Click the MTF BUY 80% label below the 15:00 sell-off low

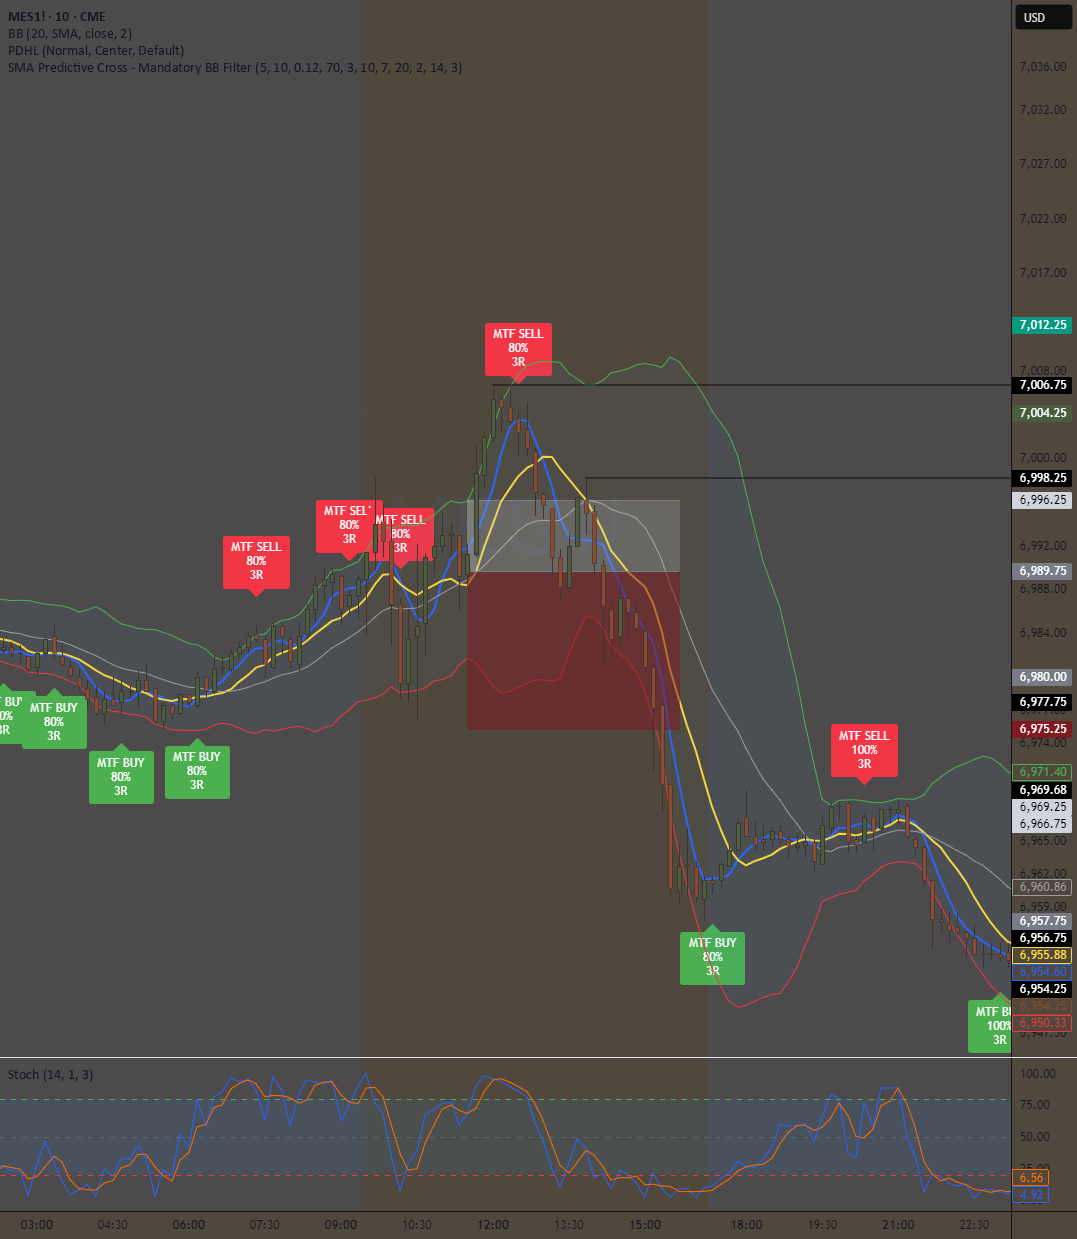point(713,957)
